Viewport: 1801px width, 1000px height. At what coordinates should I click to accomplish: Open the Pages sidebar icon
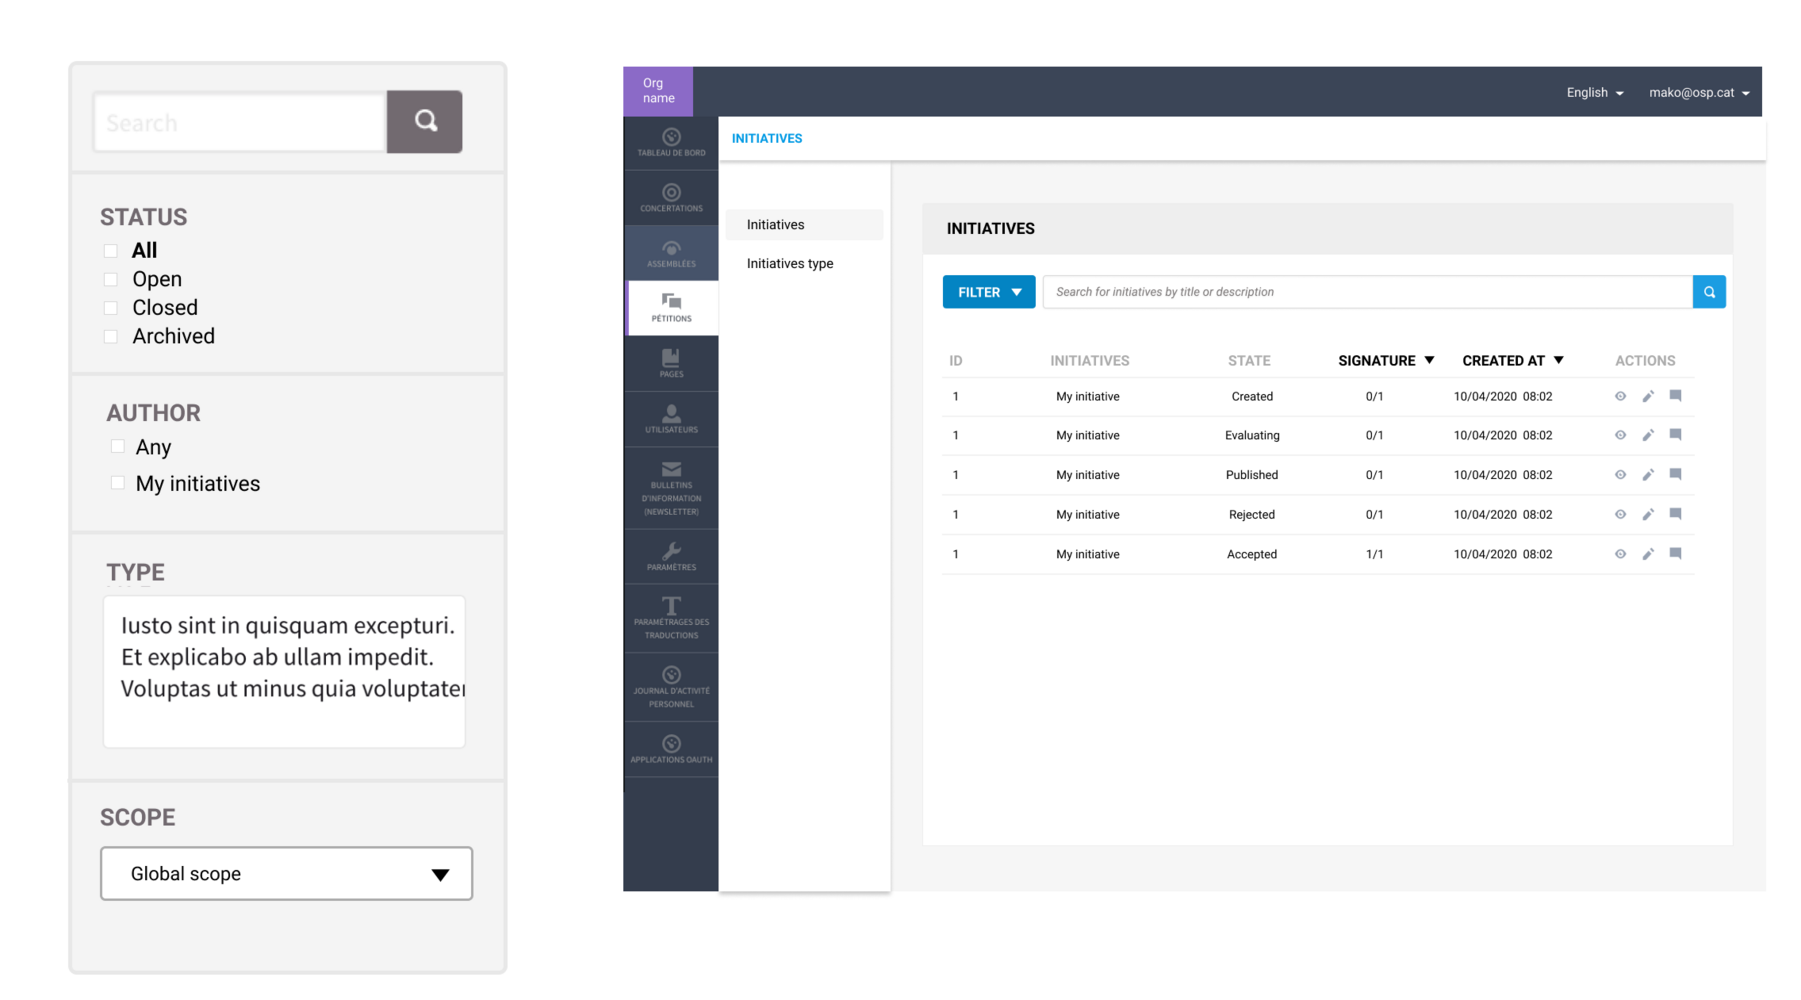(671, 363)
